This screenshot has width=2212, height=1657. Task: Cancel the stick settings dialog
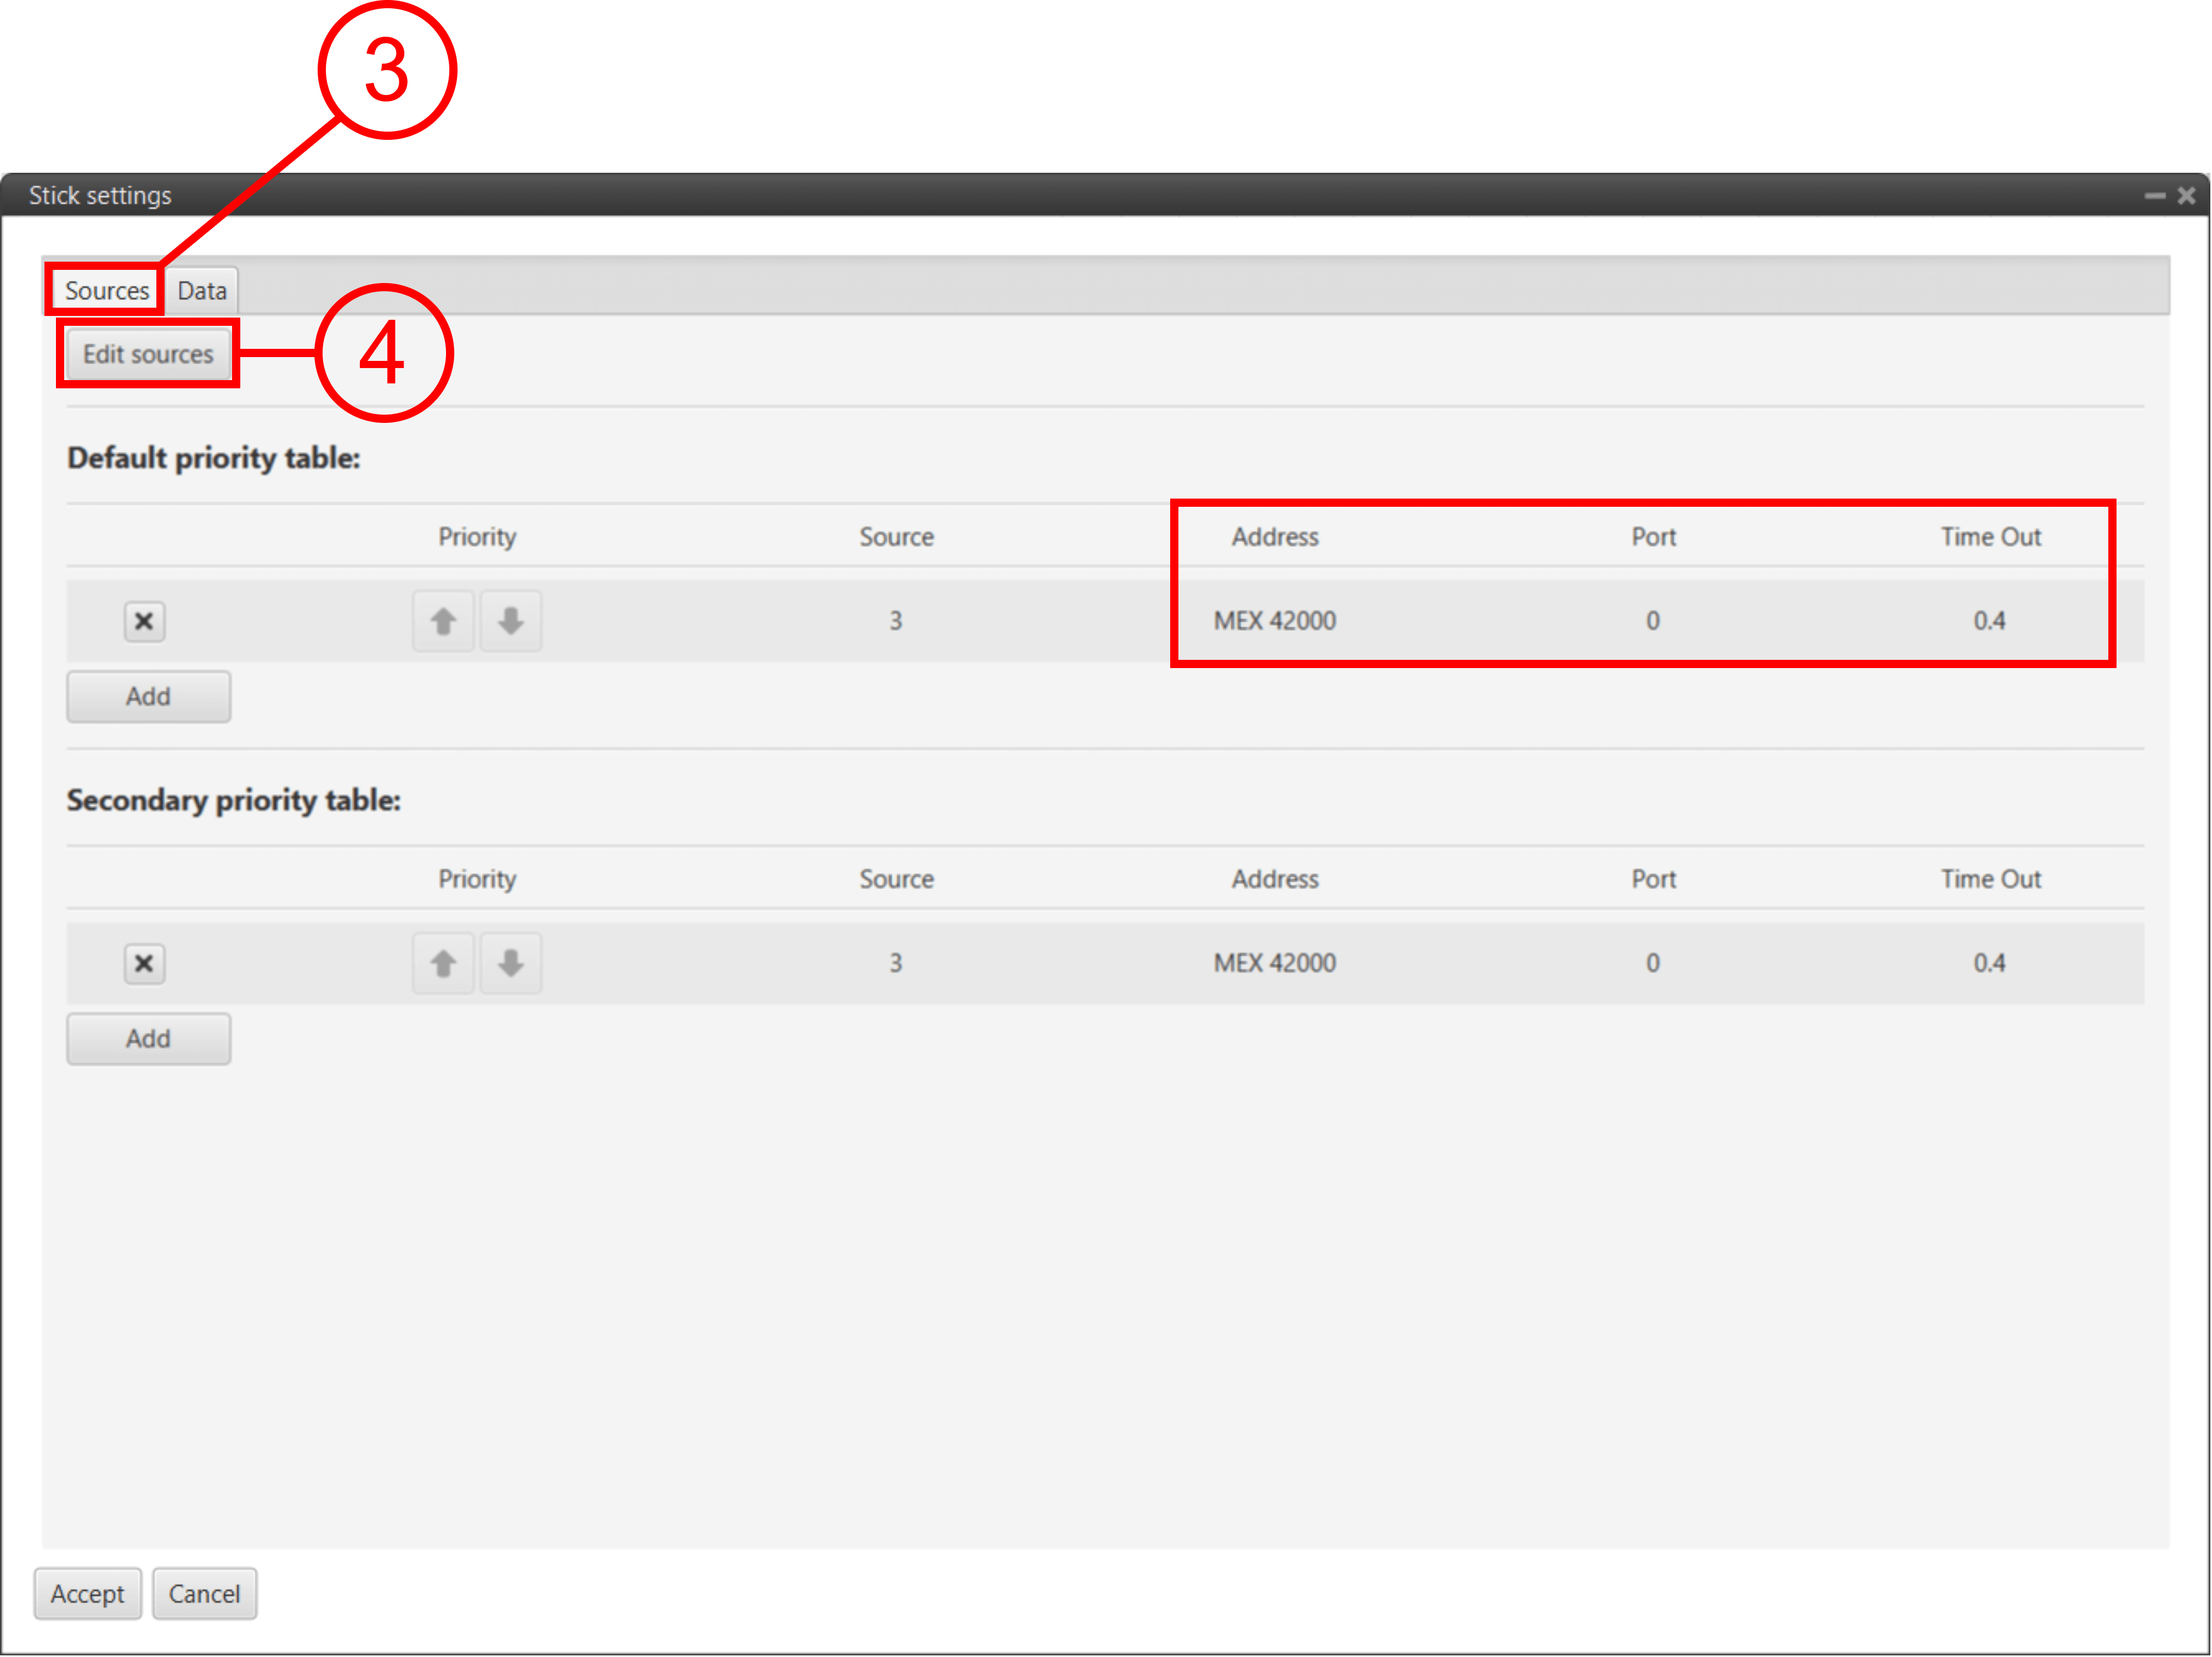tap(204, 1593)
